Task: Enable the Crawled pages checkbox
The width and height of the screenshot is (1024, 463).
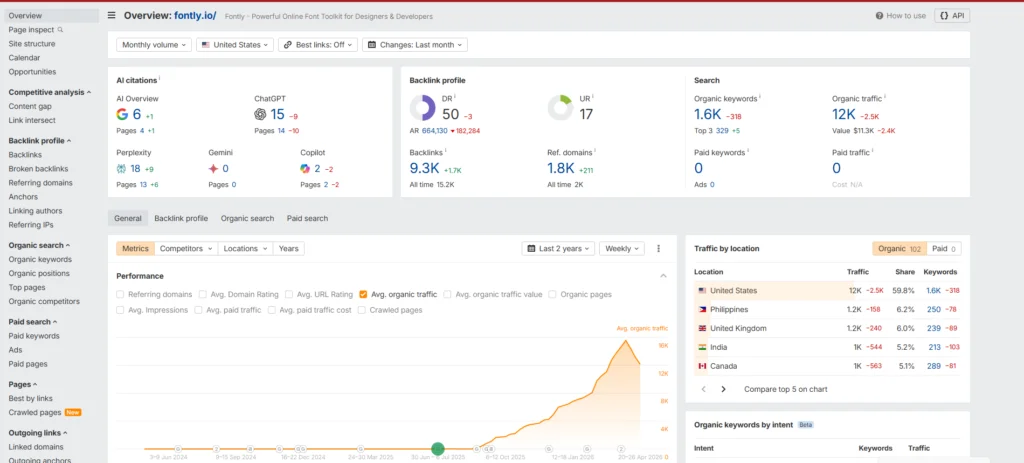Action: point(362,310)
